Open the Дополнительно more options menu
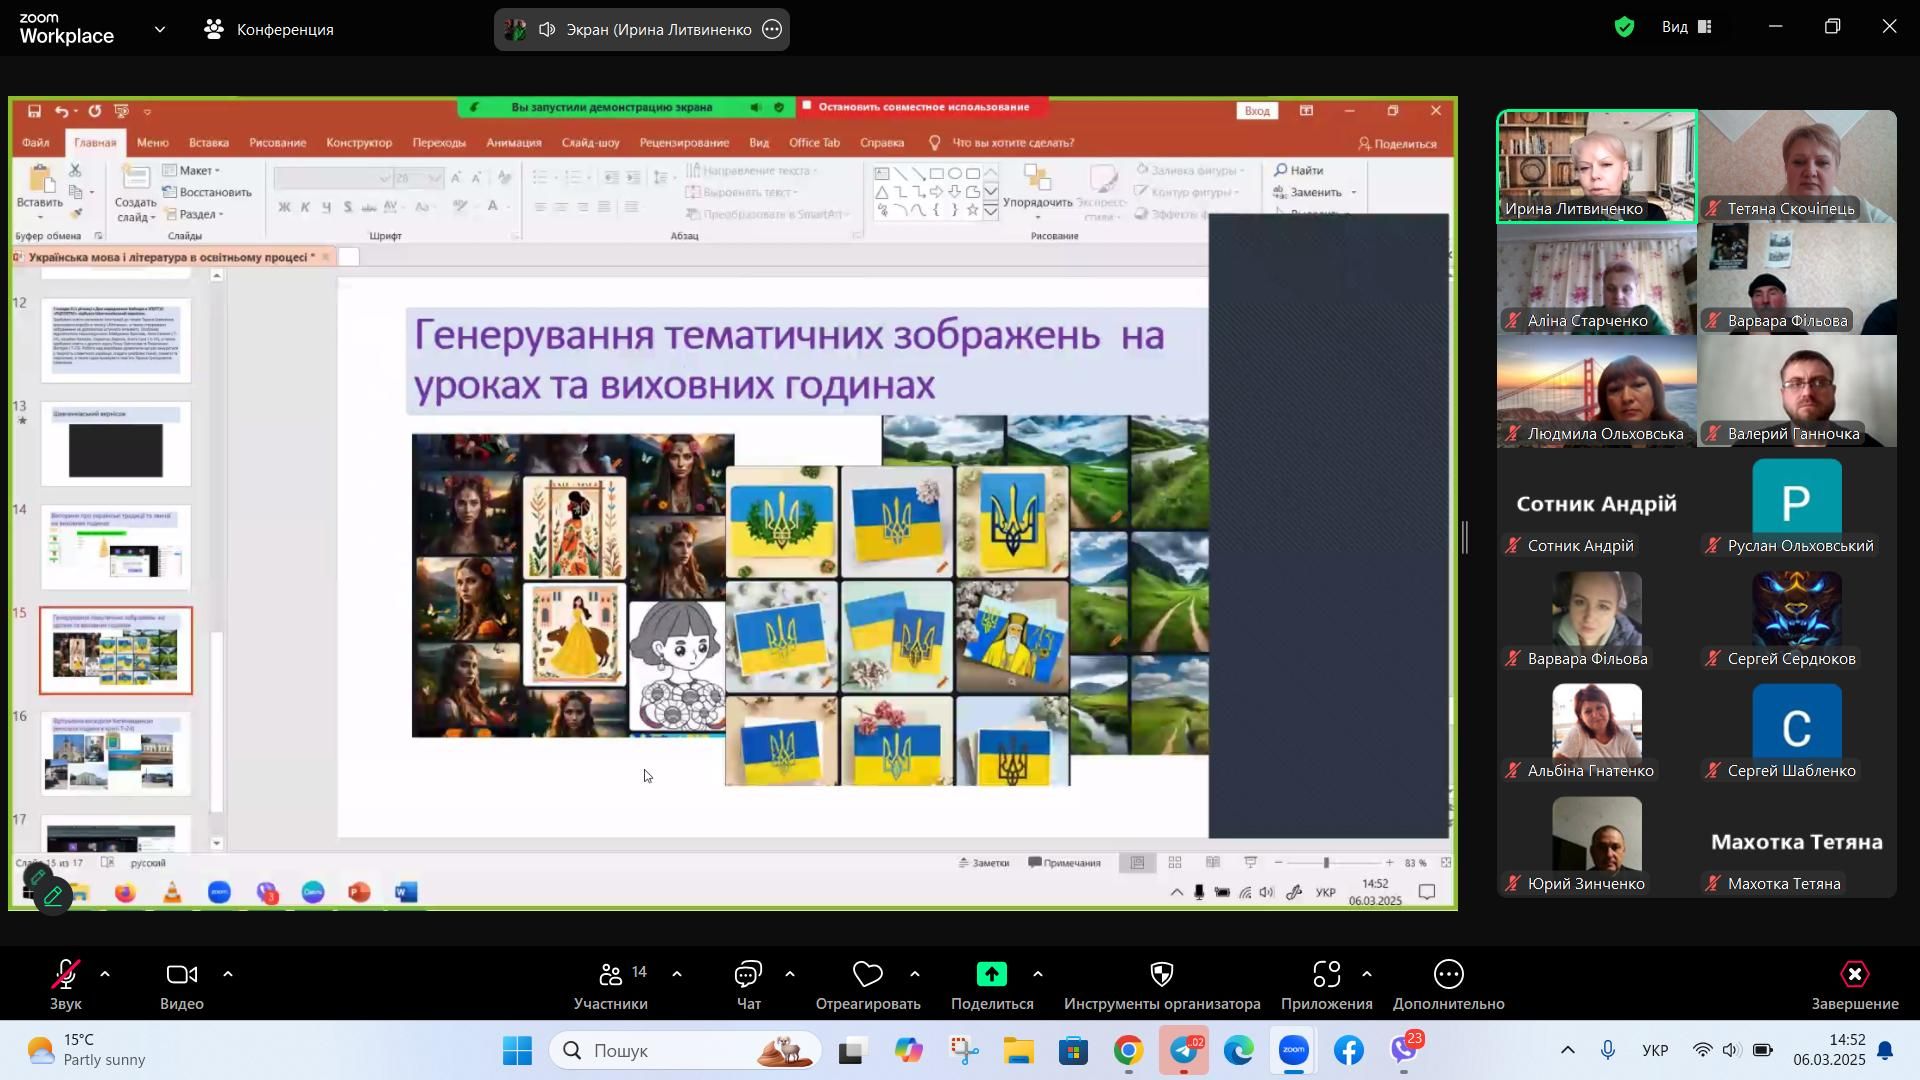Image resolution: width=1920 pixels, height=1080 pixels. click(x=1448, y=985)
